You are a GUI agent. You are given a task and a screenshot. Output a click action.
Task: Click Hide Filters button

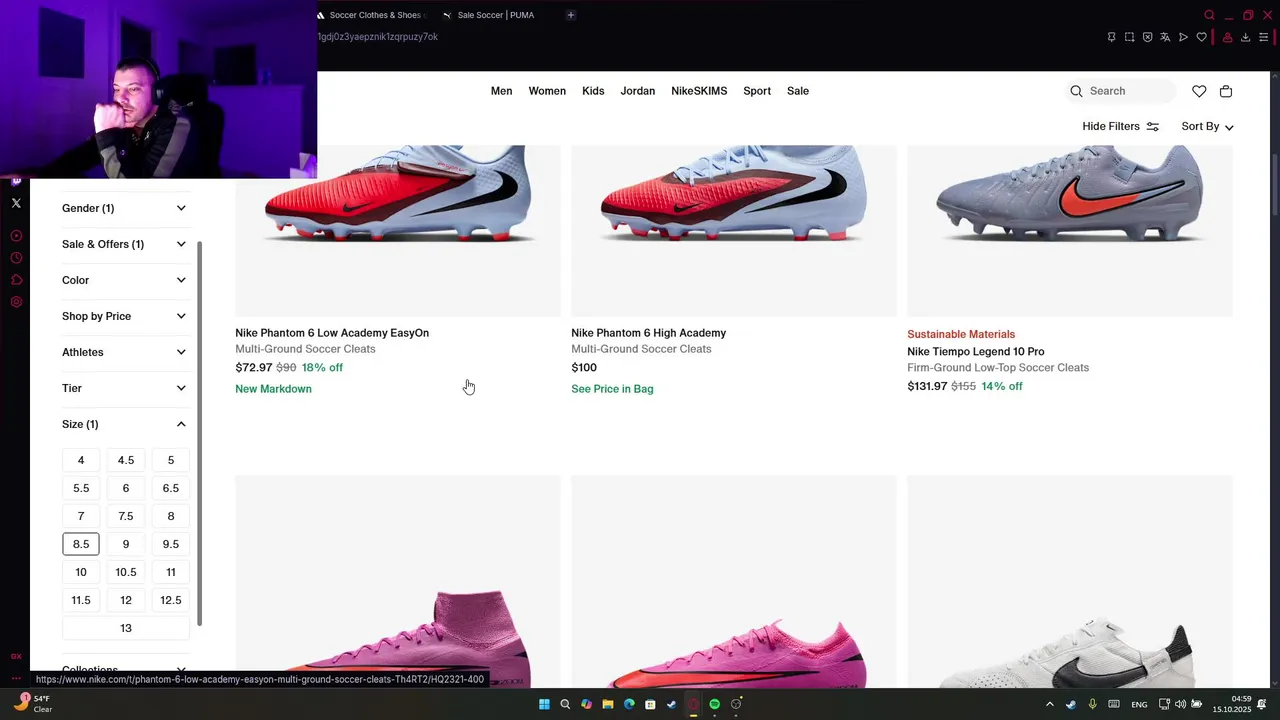1120,126
